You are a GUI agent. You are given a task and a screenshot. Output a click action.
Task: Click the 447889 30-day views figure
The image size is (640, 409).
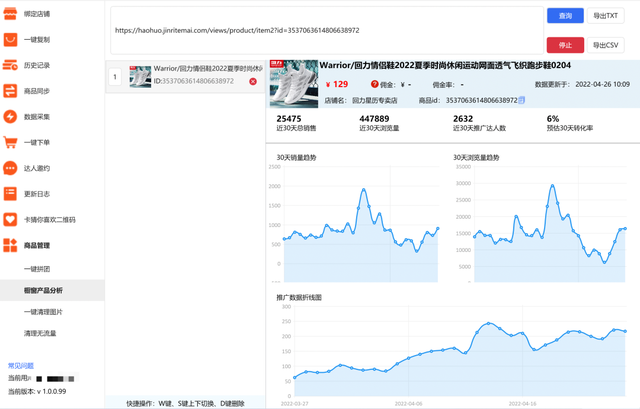[x=374, y=119]
